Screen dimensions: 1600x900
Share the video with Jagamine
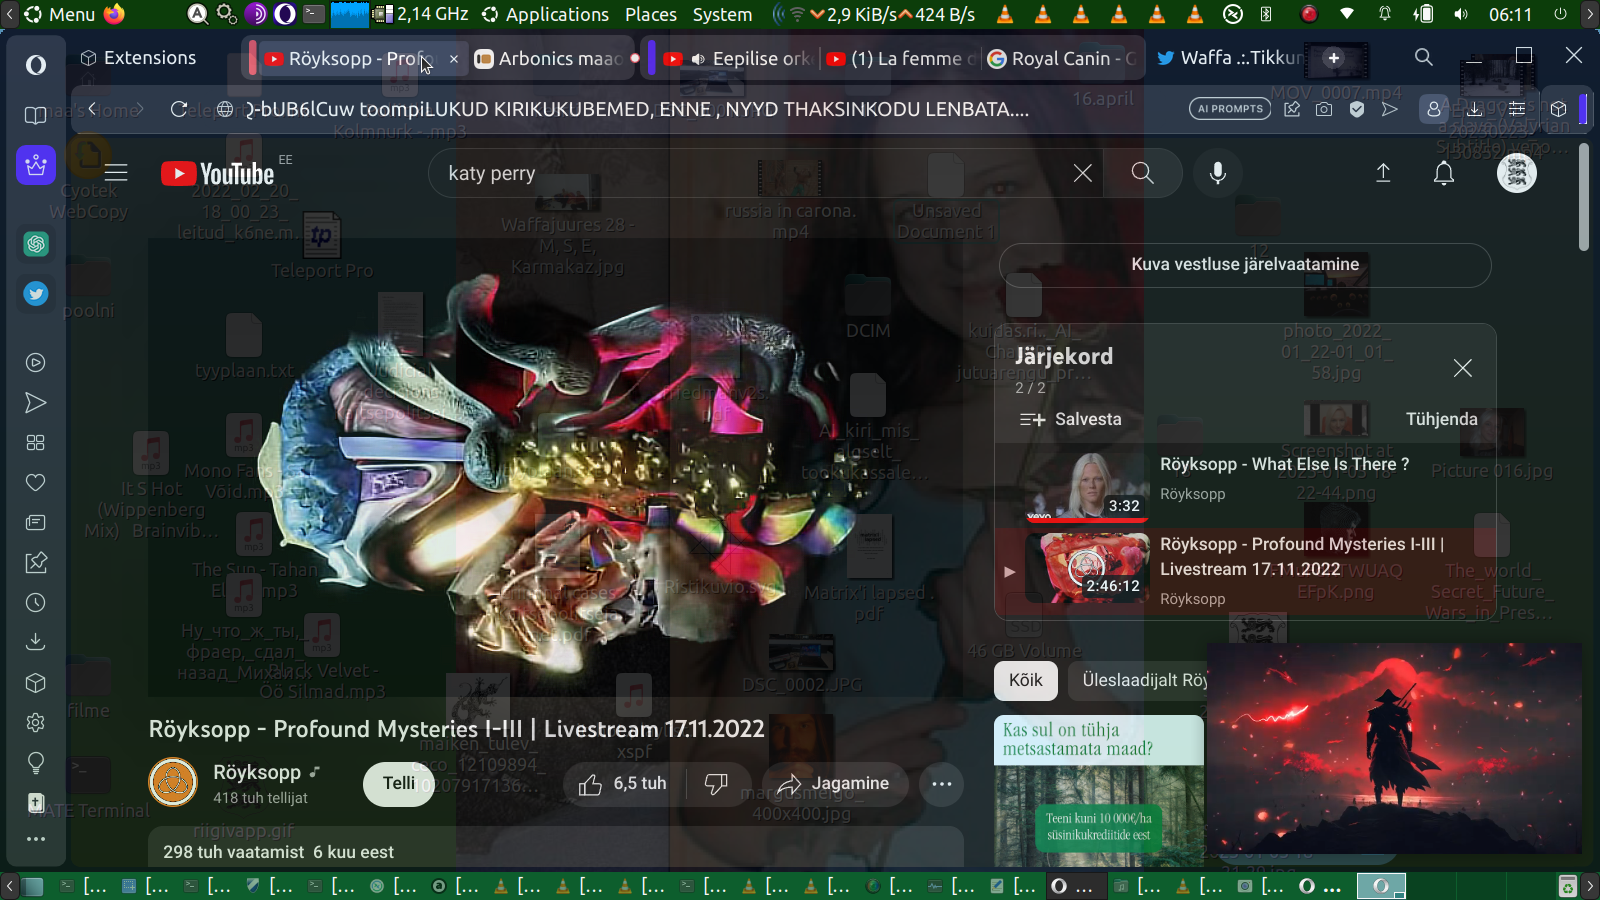(835, 784)
